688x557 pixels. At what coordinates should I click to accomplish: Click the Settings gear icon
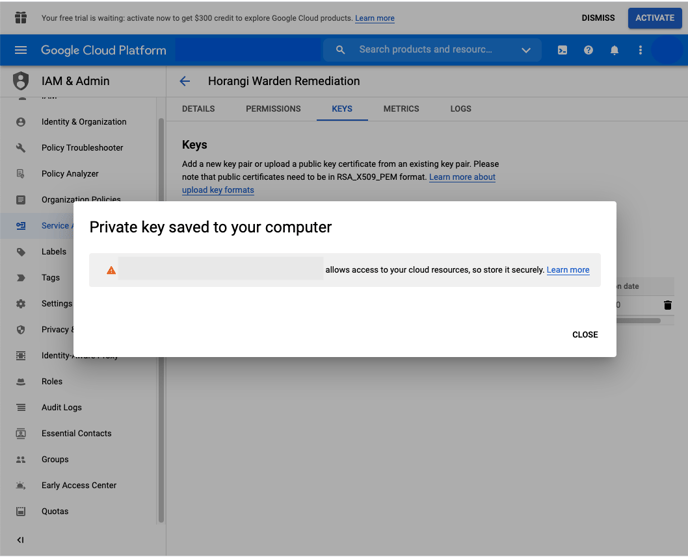(x=21, y=303)
